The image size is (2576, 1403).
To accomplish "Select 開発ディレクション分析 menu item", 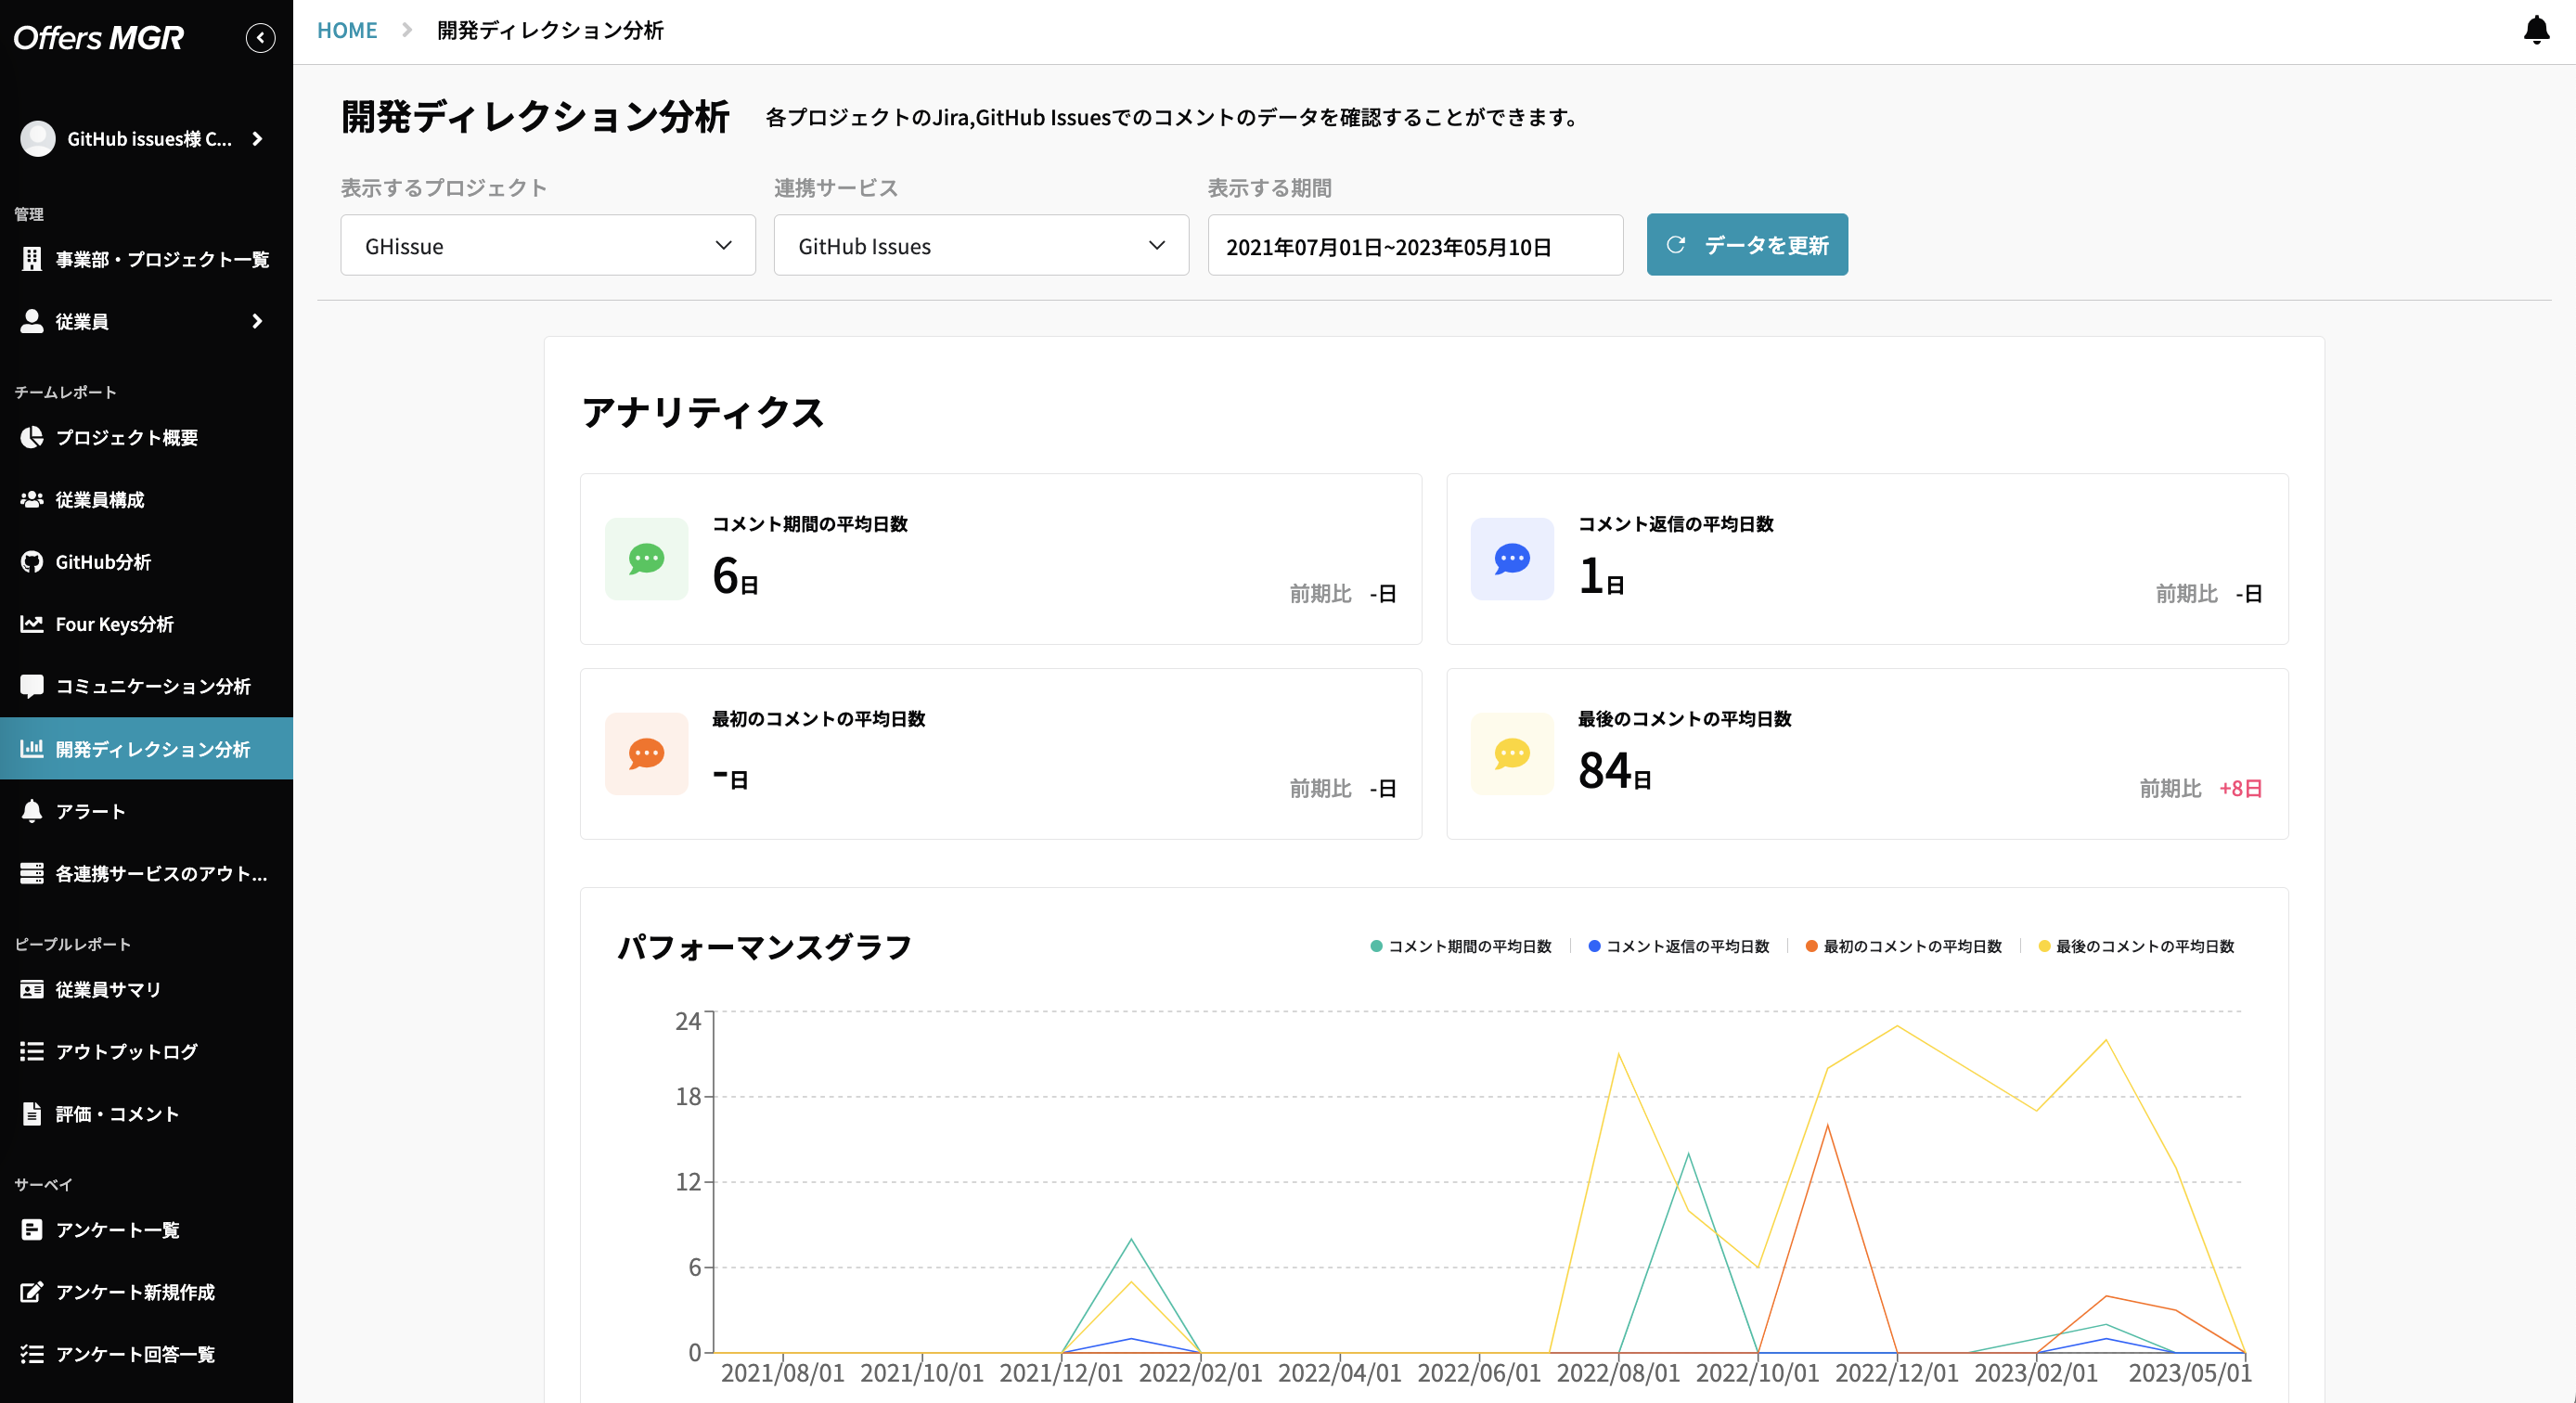I will (x=146, y=748).
